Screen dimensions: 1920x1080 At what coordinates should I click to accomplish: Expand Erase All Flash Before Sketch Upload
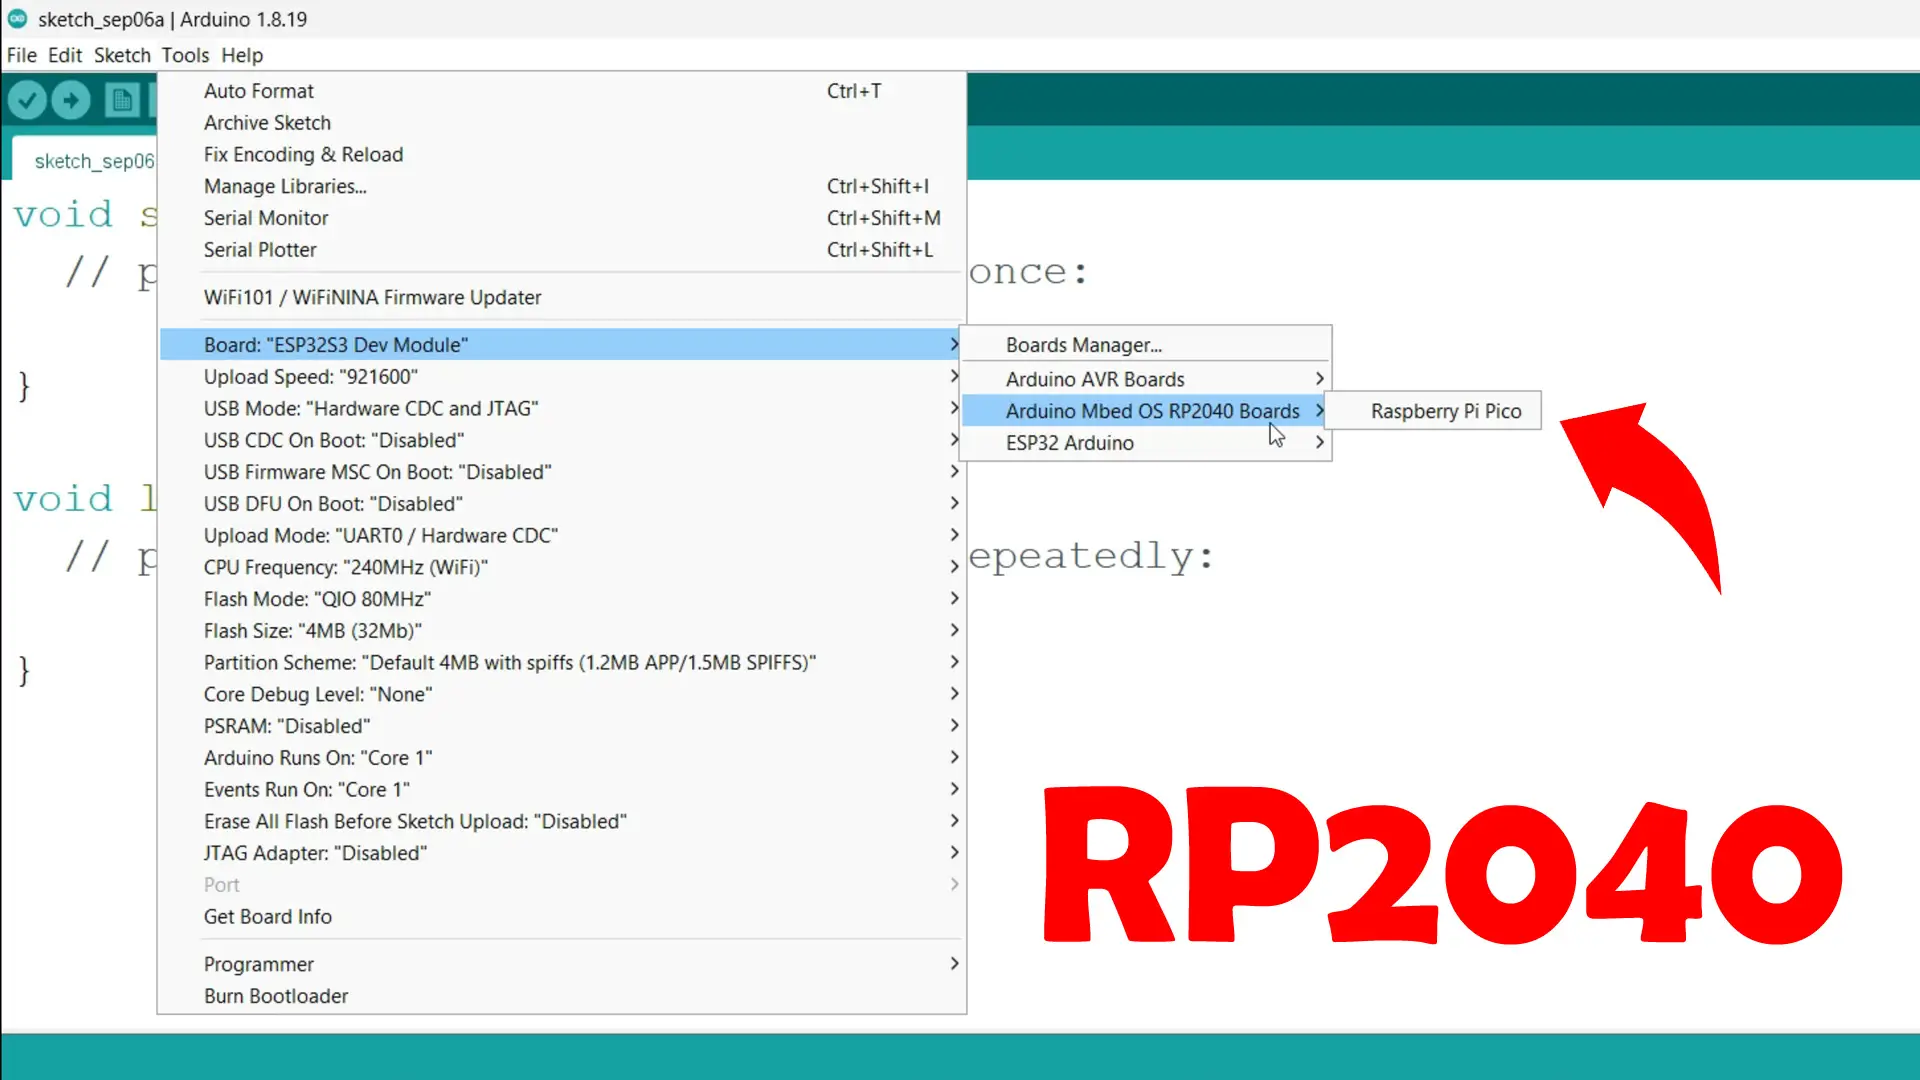(562, 821)
